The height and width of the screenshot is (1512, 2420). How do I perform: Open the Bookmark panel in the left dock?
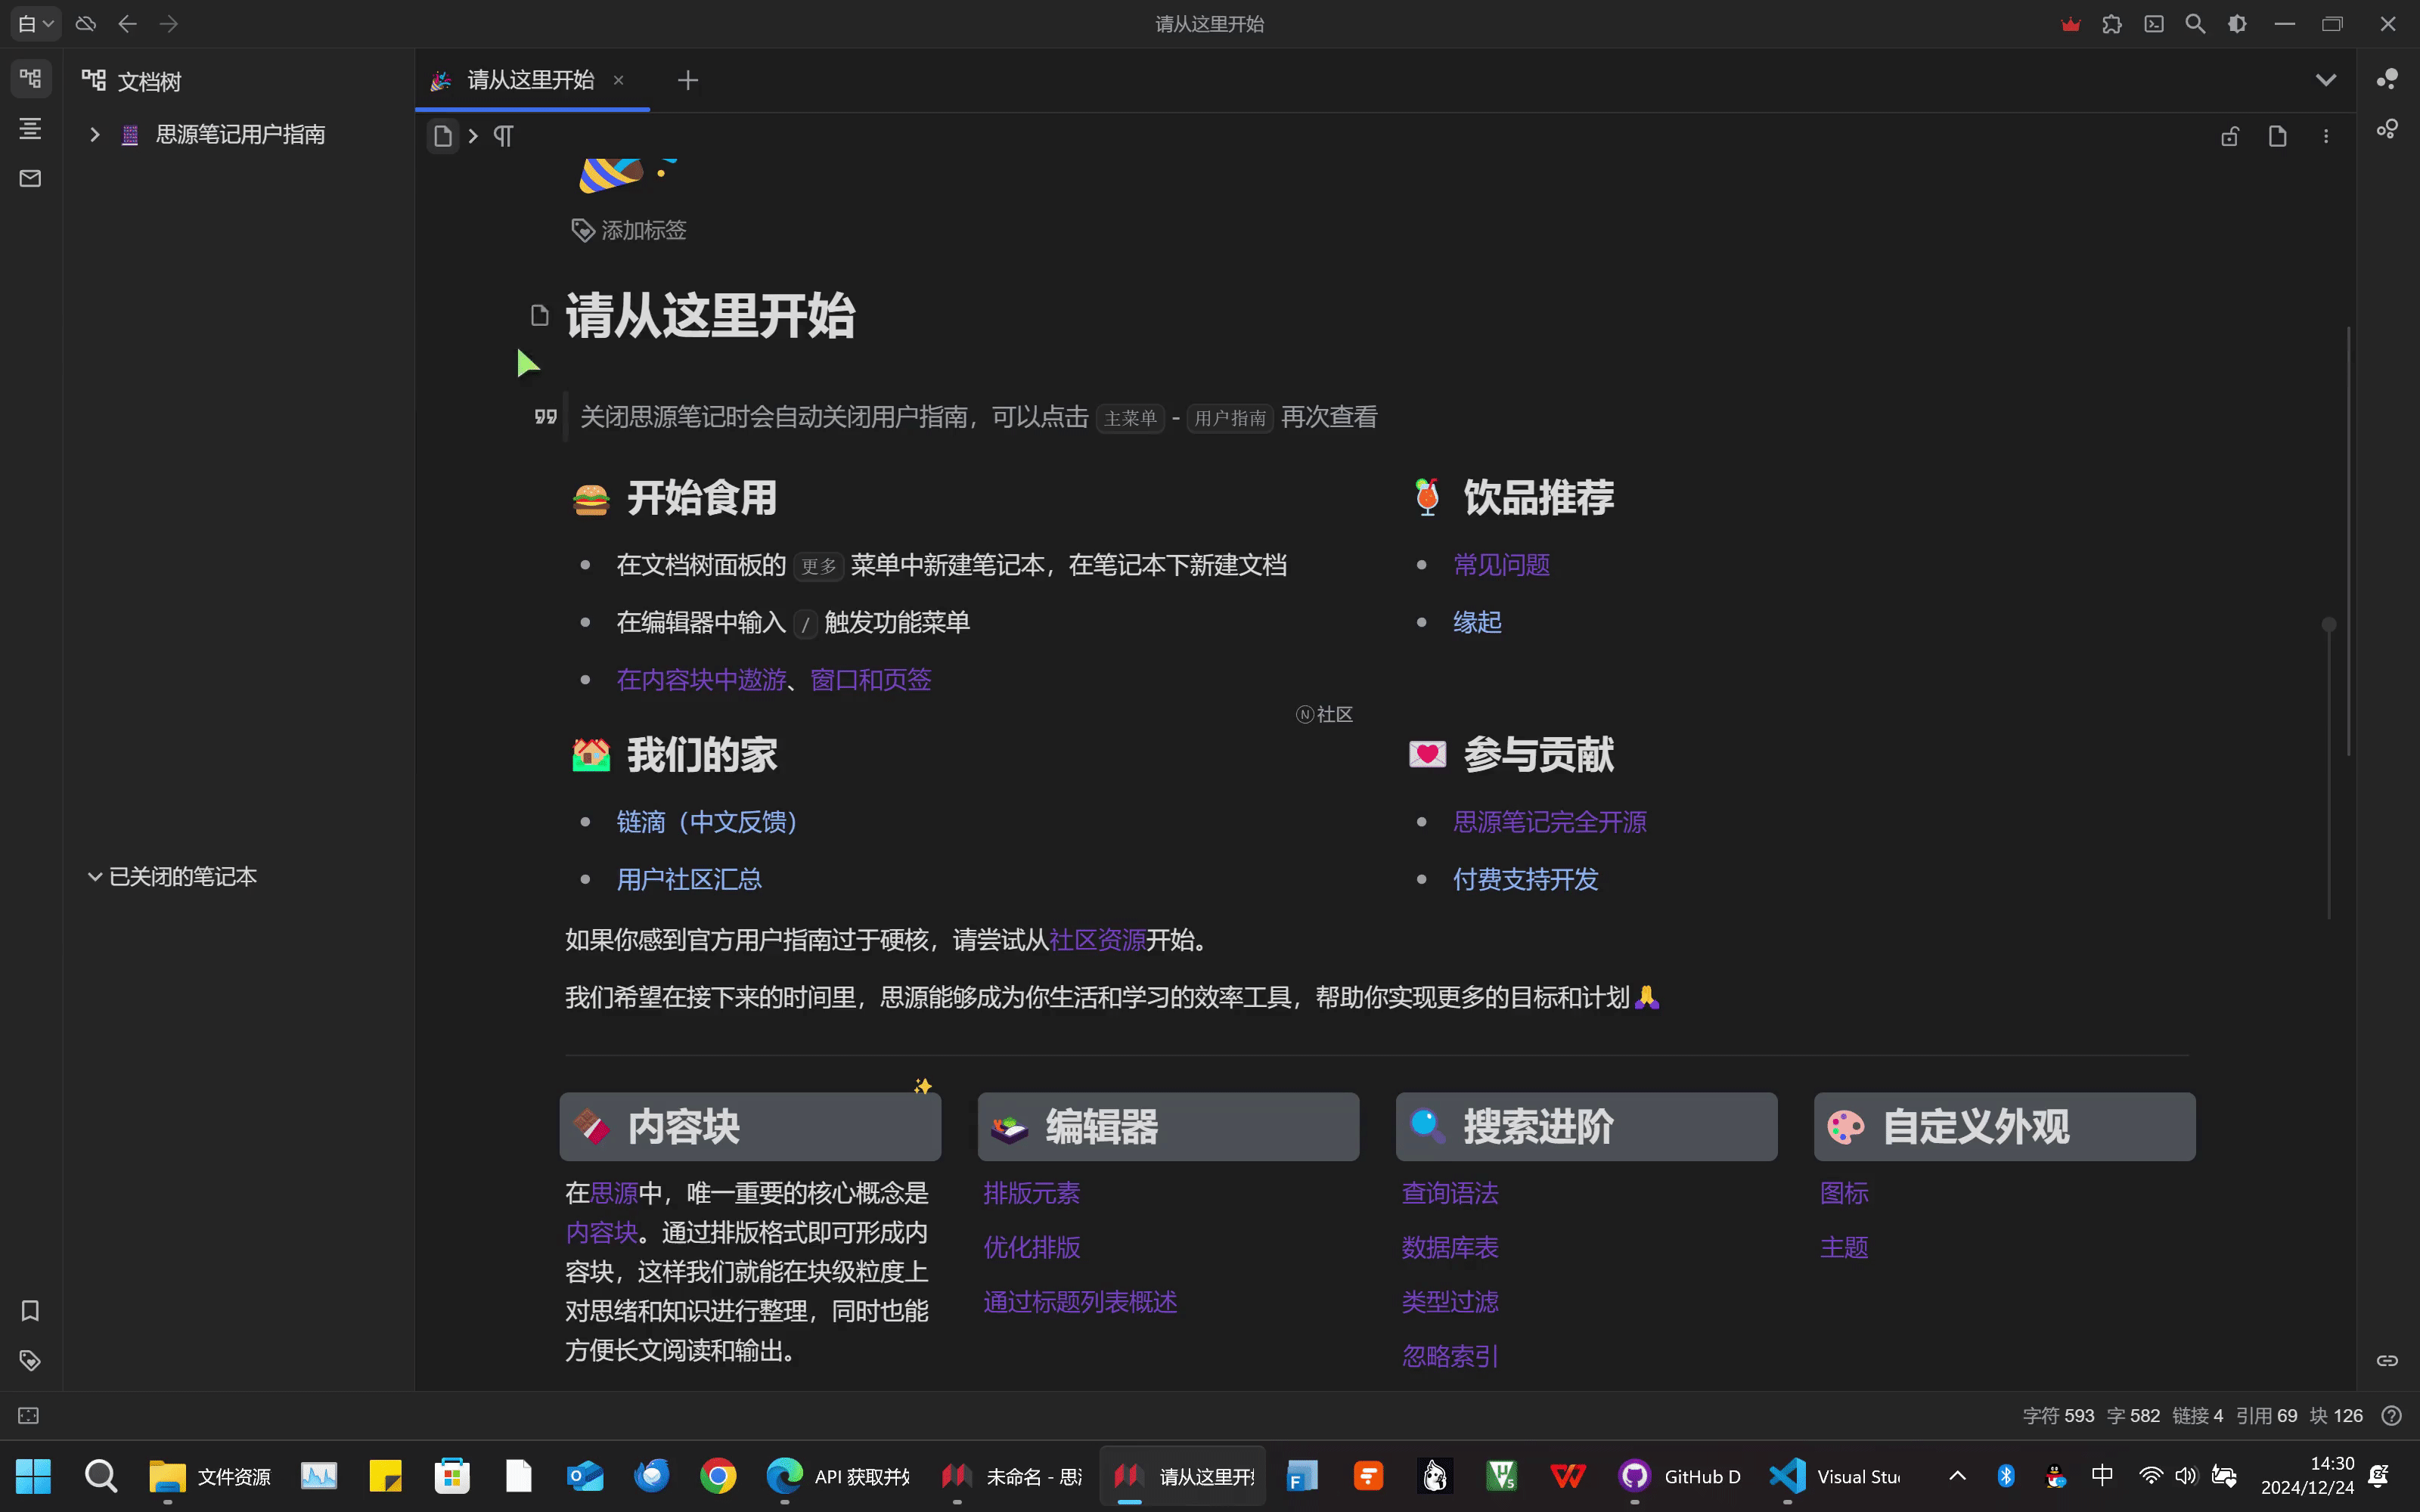30,1310
